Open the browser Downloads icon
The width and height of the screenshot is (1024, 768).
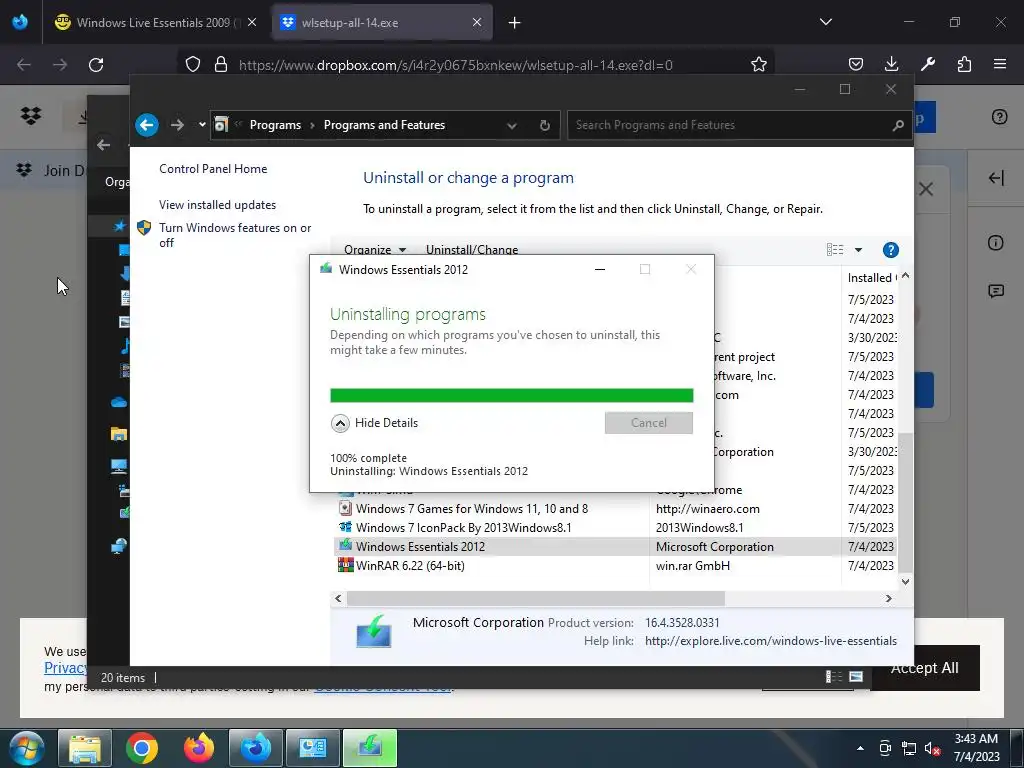(891, 64)
